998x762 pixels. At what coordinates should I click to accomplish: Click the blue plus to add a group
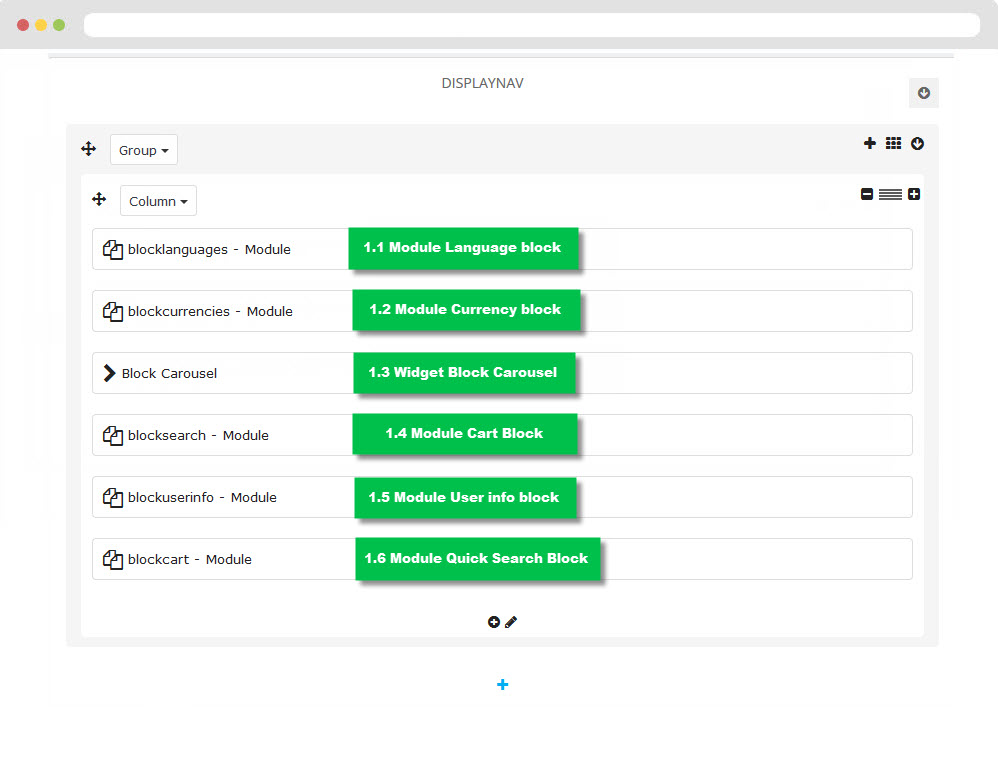point(502,684)
